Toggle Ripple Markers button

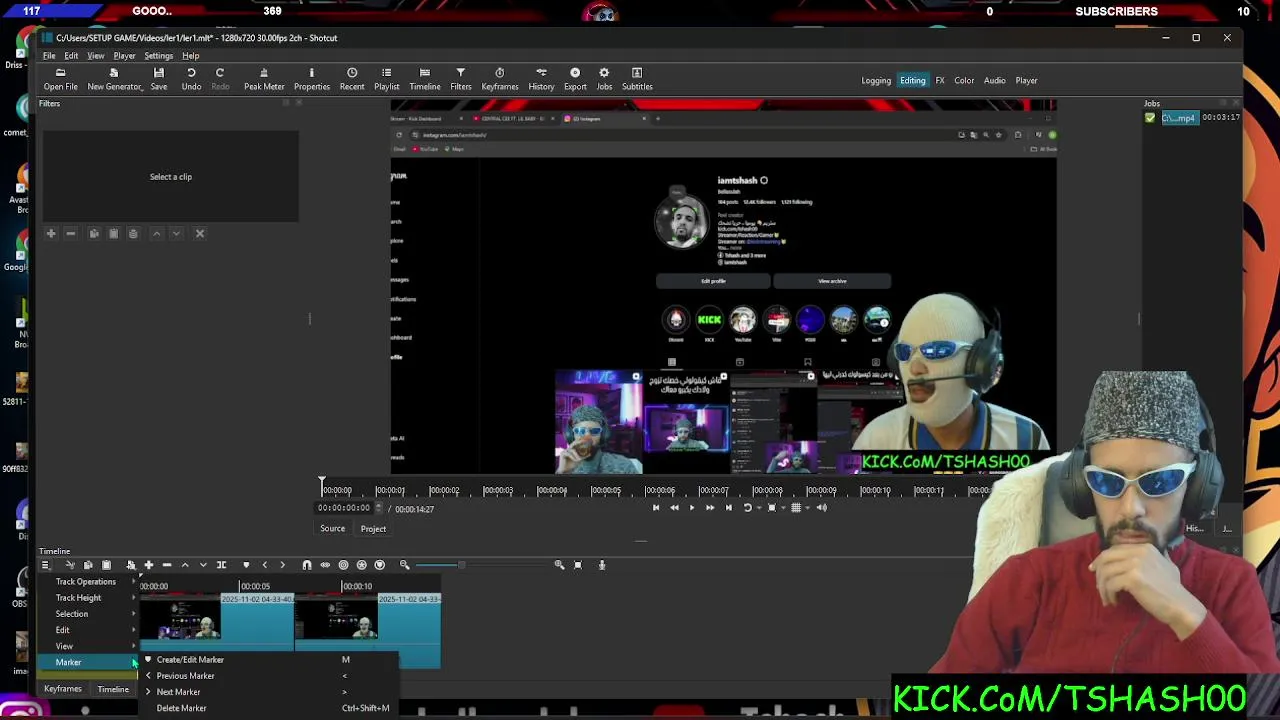(379, 565)
